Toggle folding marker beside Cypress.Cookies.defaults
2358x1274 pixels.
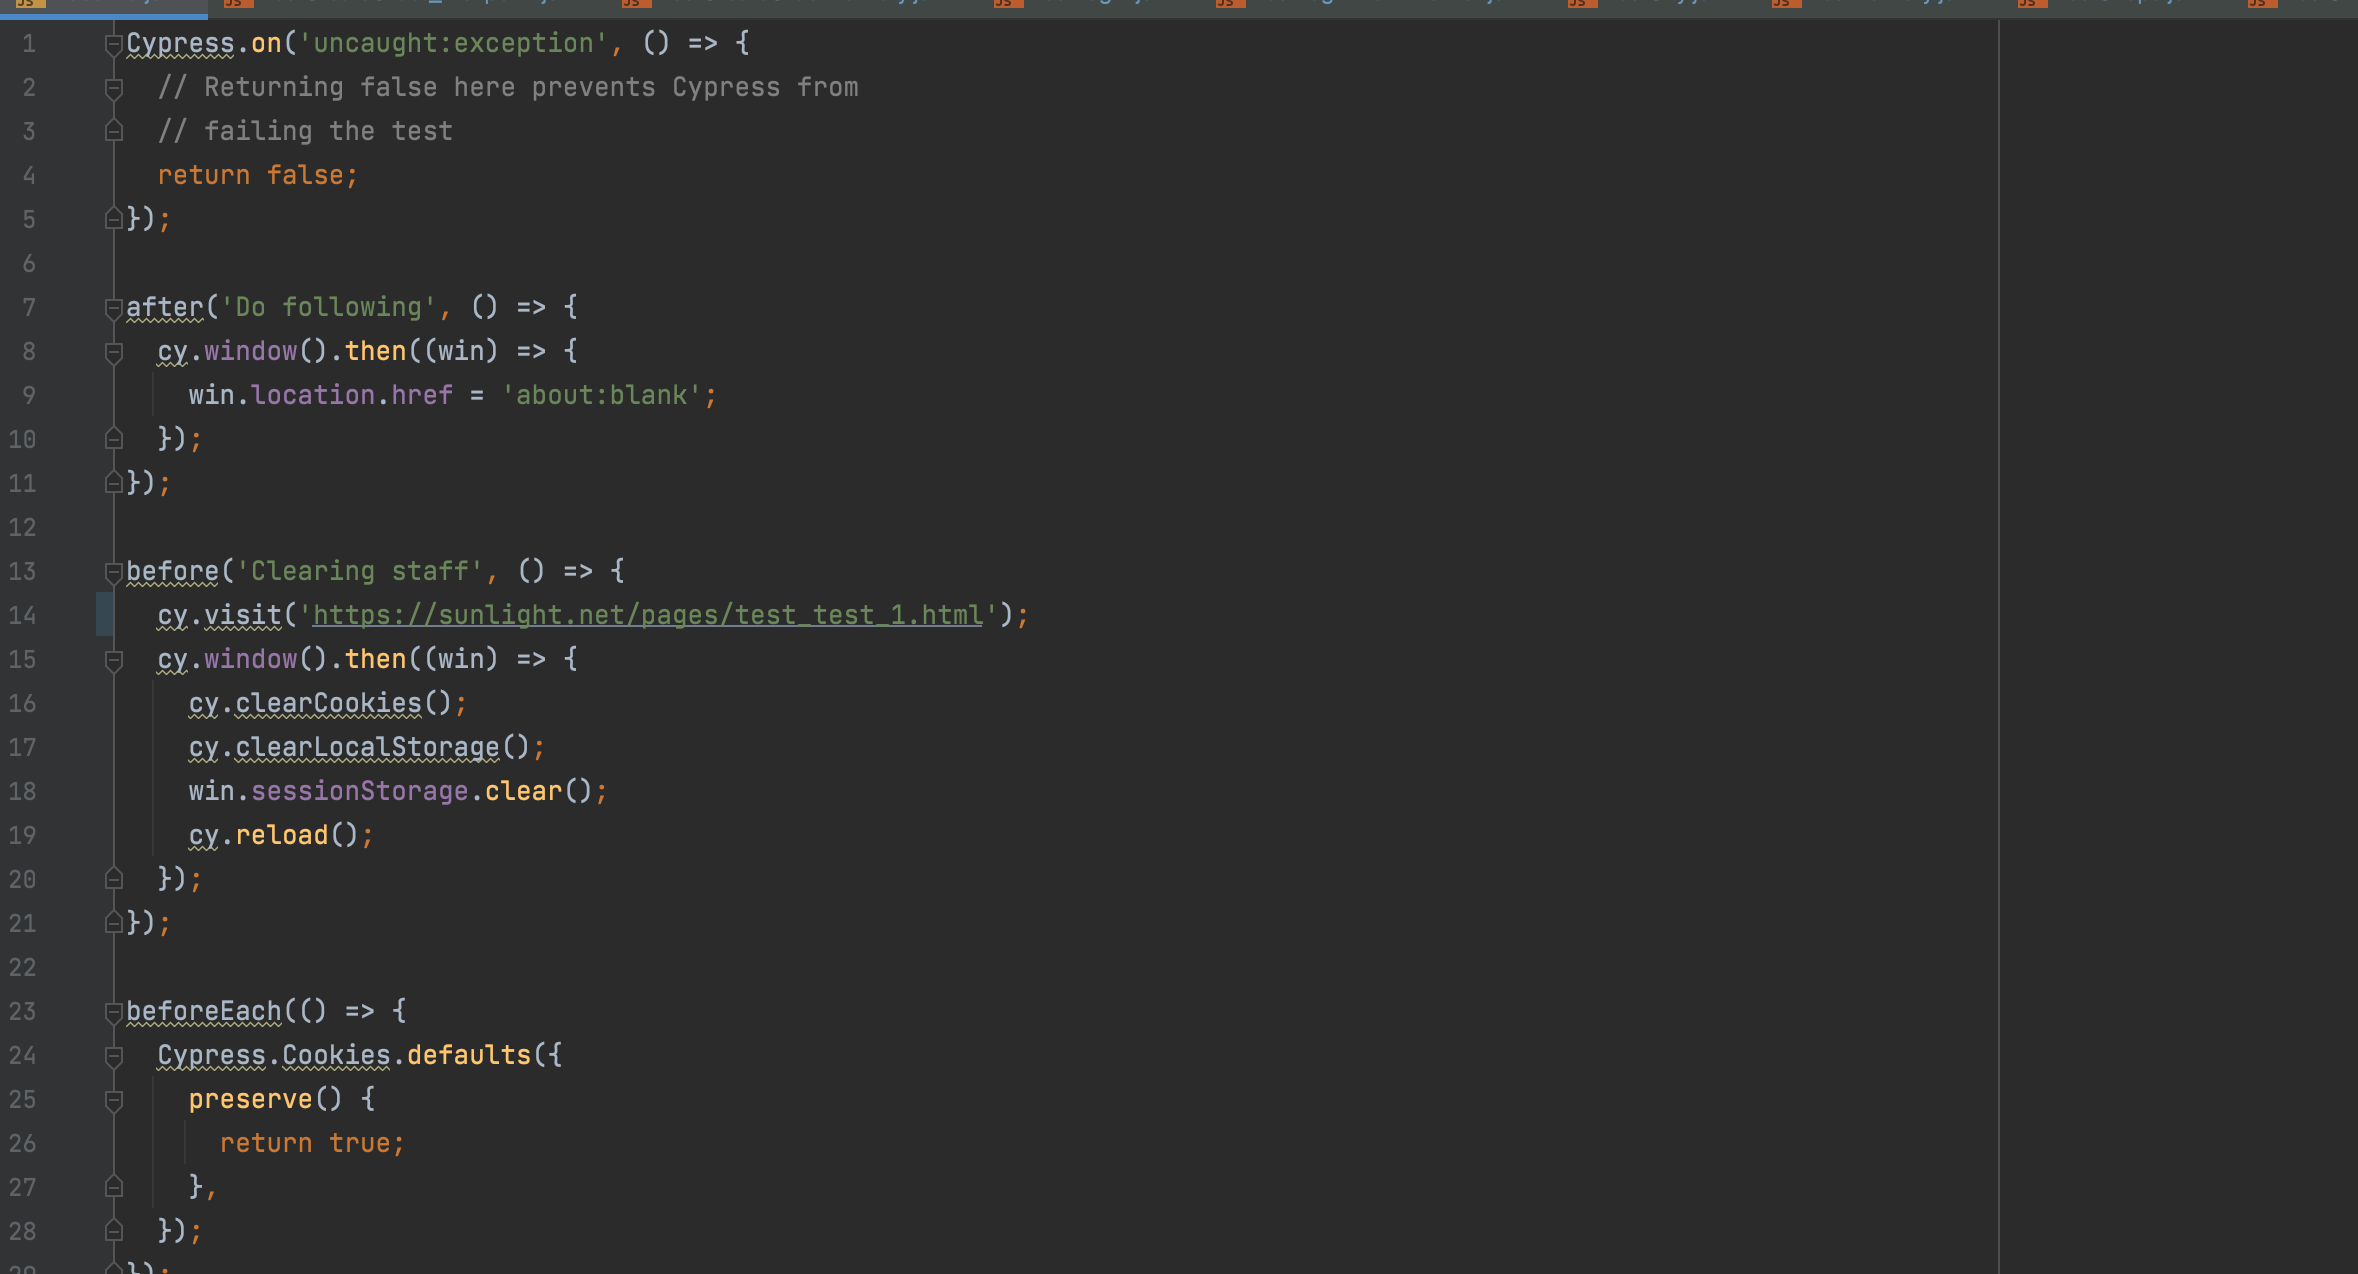pyautogui.click(x=113, y=1055)
